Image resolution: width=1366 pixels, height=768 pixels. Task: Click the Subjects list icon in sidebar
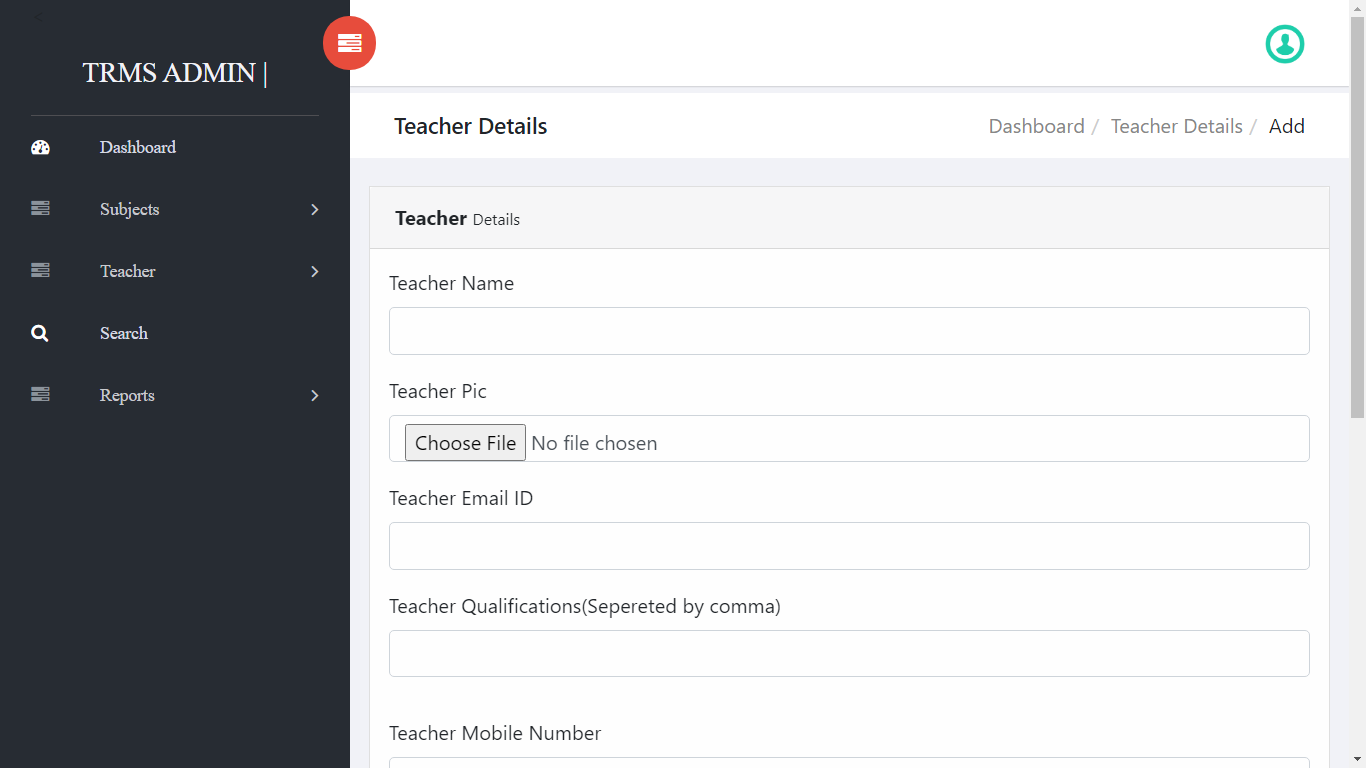point(40,208)
